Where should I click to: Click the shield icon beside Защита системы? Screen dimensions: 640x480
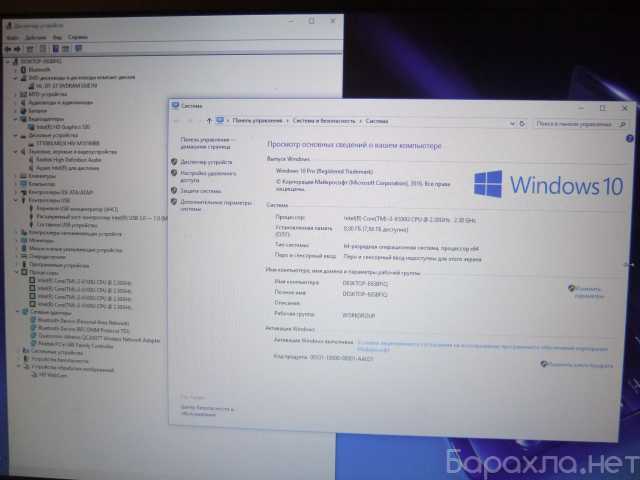click(x=174, y=191)
